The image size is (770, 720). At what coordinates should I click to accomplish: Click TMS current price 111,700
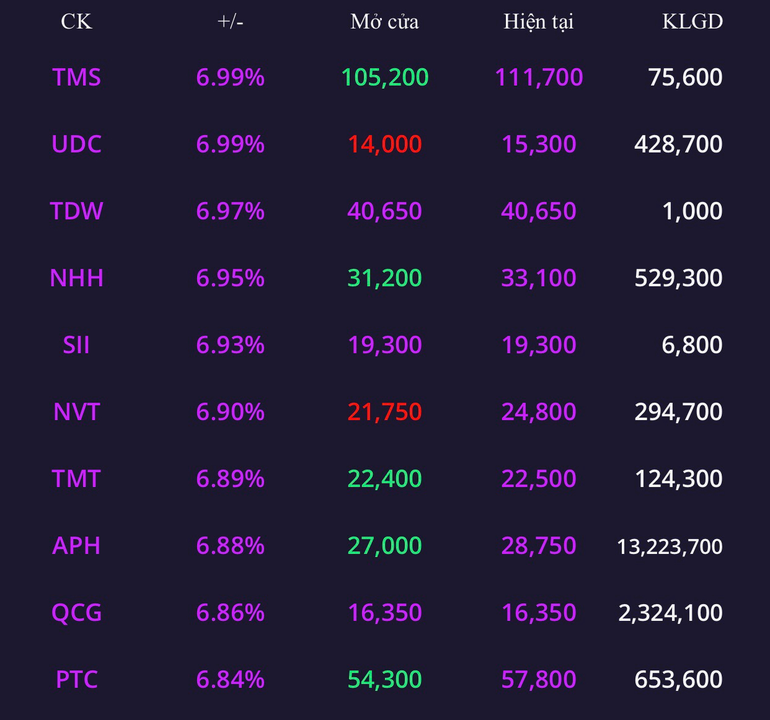pos(539,77)
